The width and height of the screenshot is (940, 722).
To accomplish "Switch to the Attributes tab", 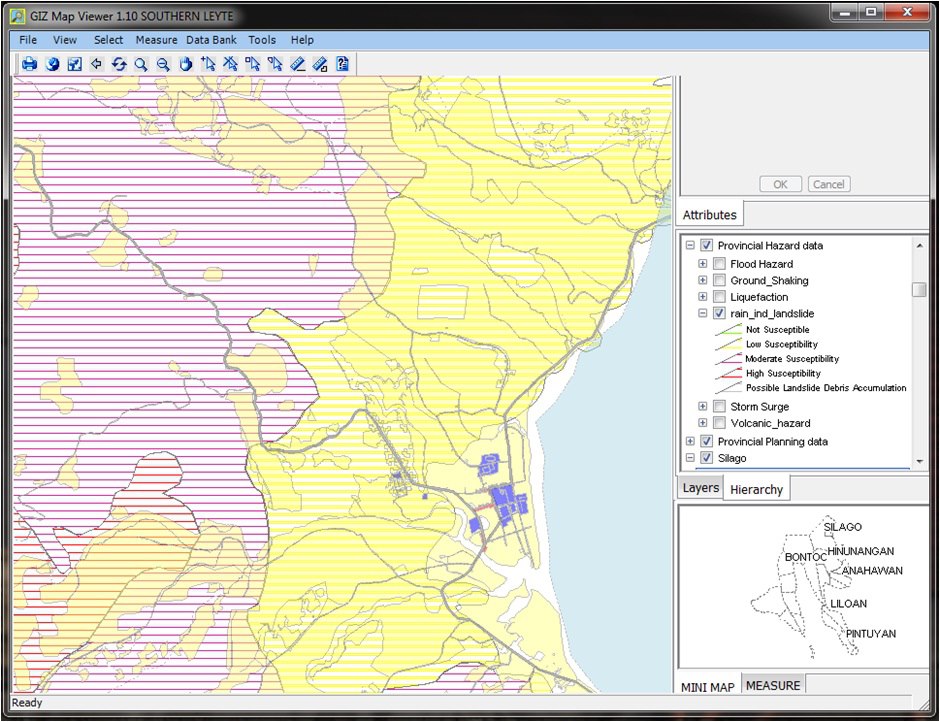I will (x=710, y=215).
